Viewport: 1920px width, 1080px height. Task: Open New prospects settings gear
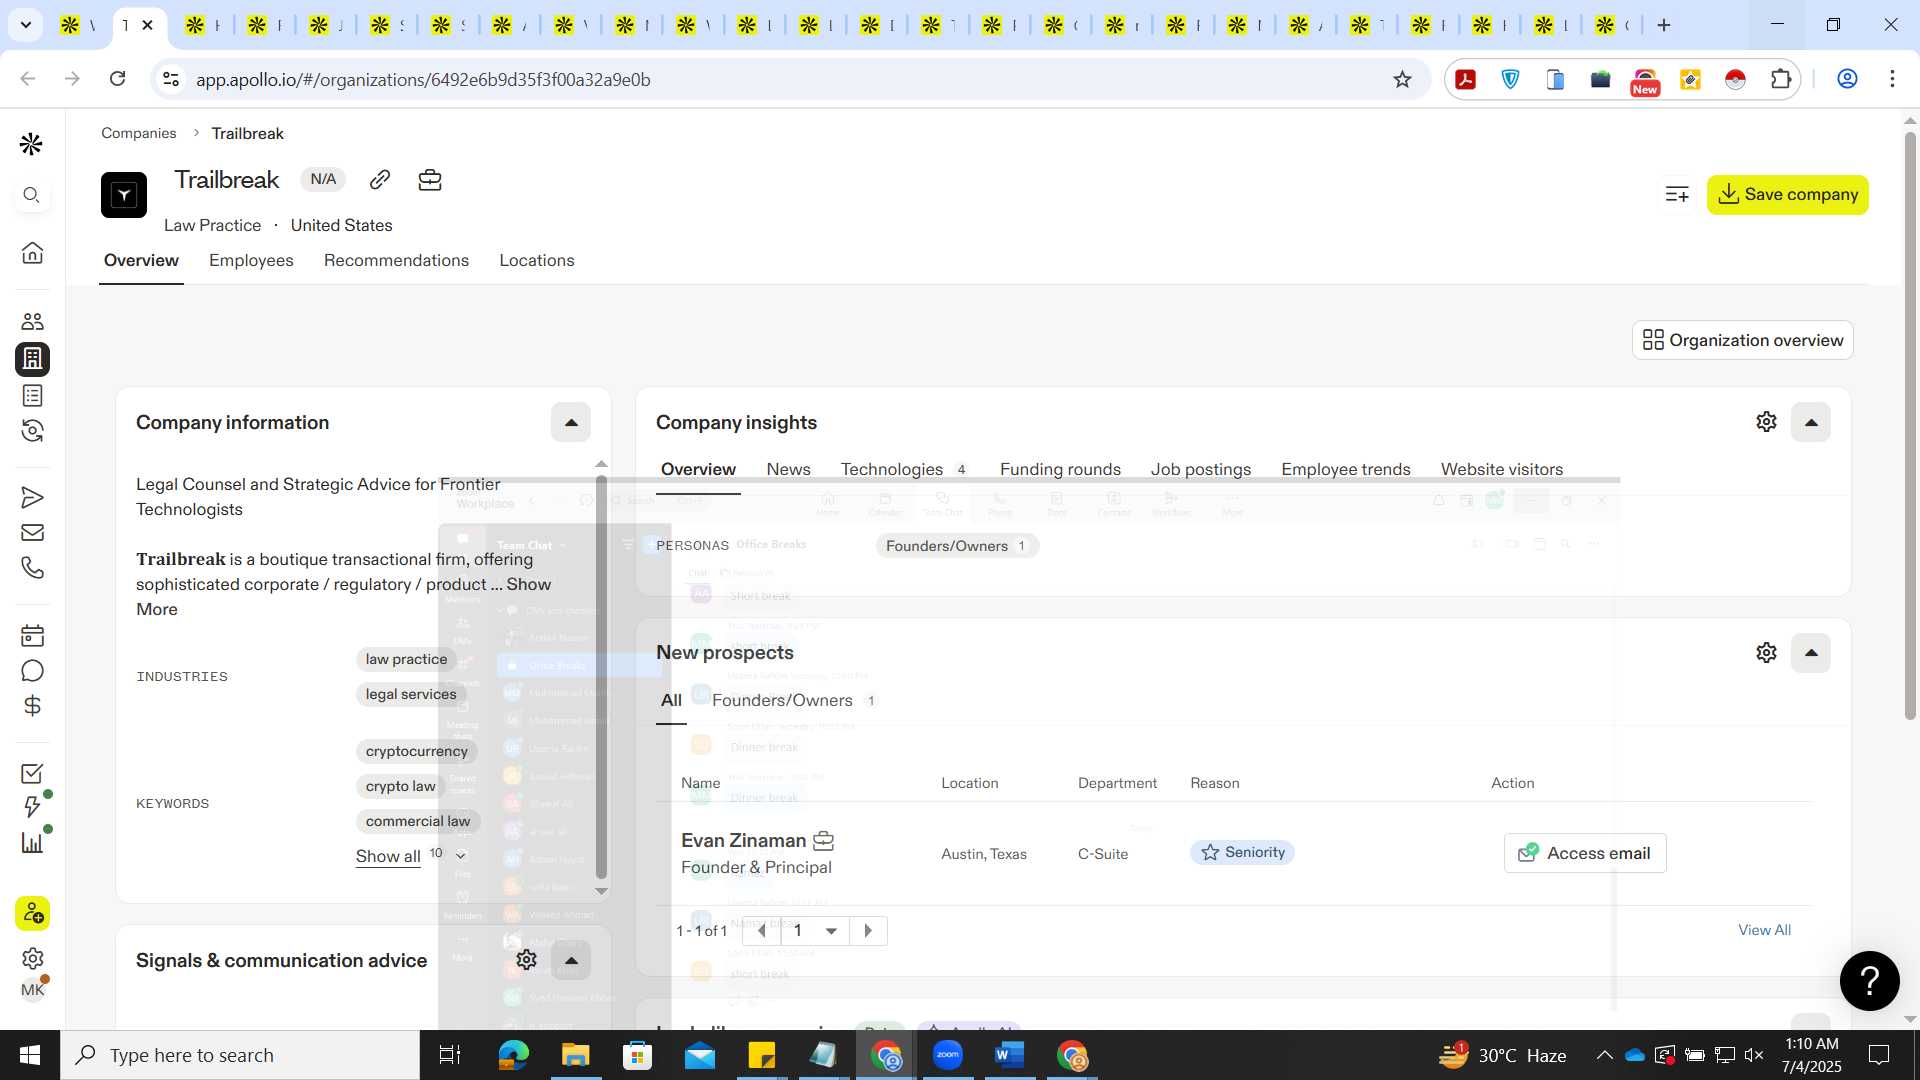1766,653
